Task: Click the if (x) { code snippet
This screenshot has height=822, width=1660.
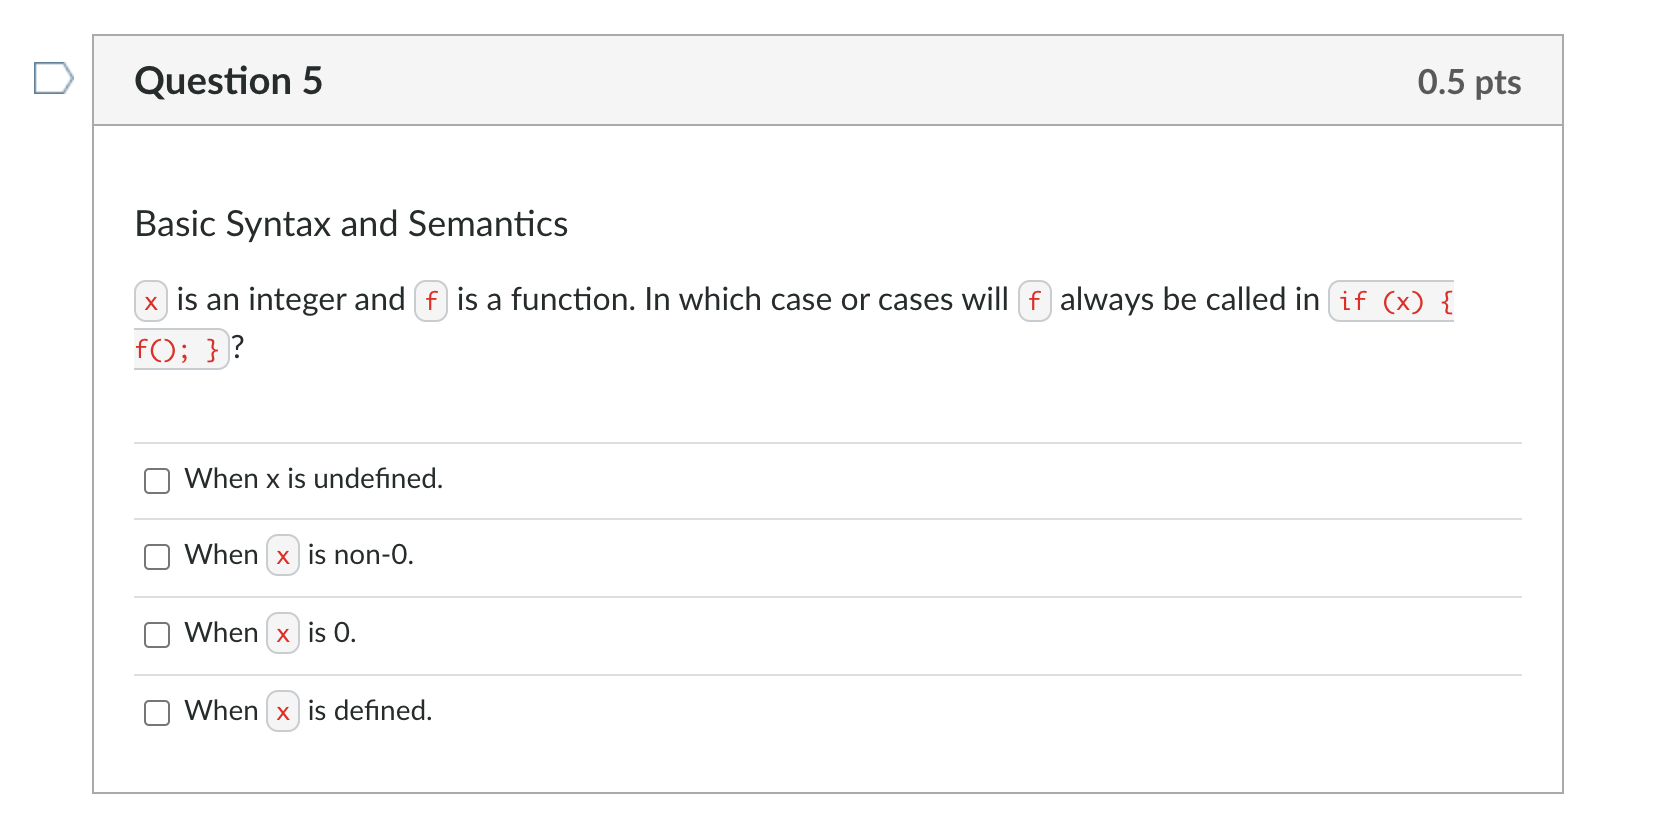Action: 1391,301
